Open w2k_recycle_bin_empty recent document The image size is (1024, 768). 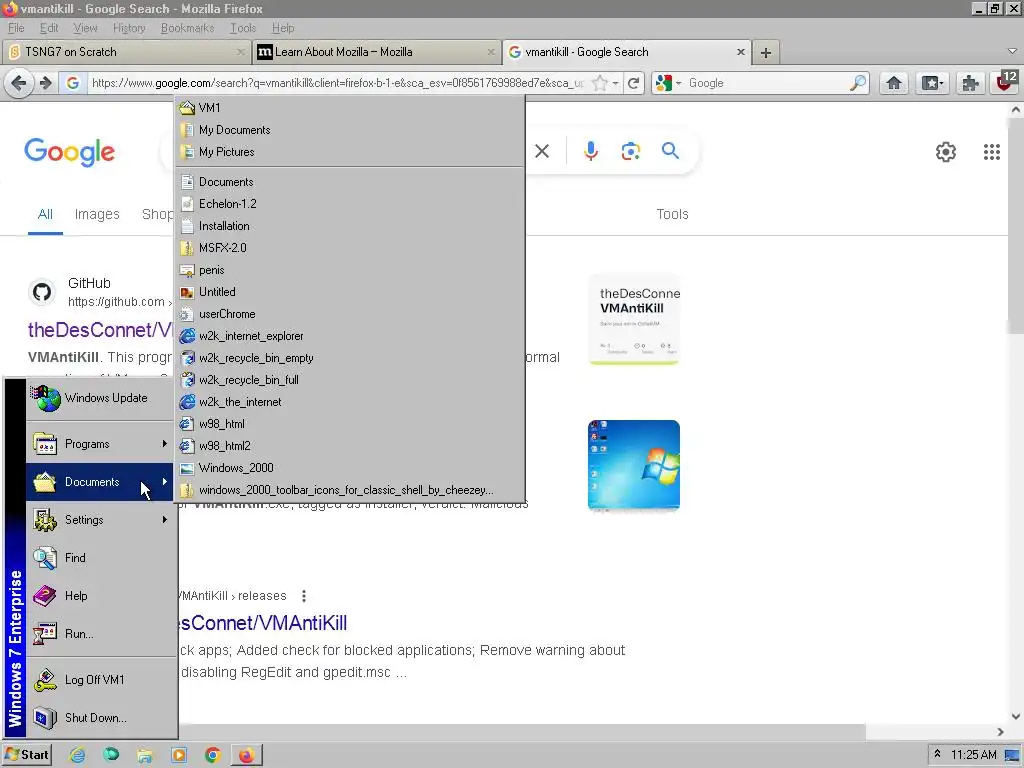[350, 358]
